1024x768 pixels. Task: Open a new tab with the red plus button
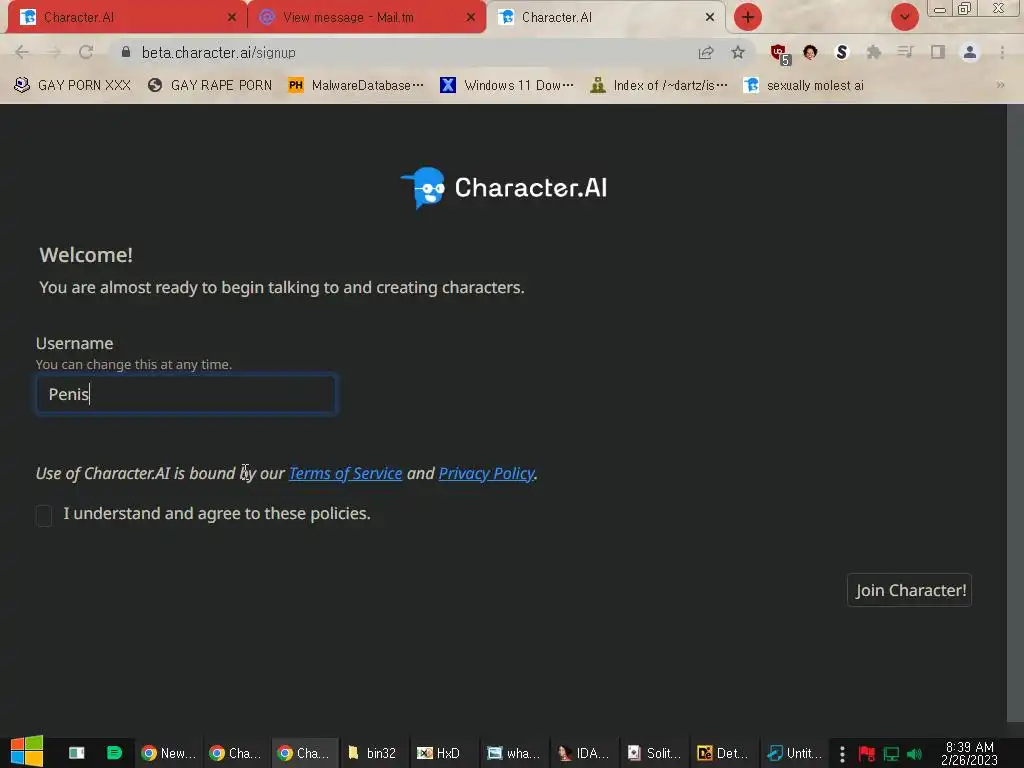(748, 17)
